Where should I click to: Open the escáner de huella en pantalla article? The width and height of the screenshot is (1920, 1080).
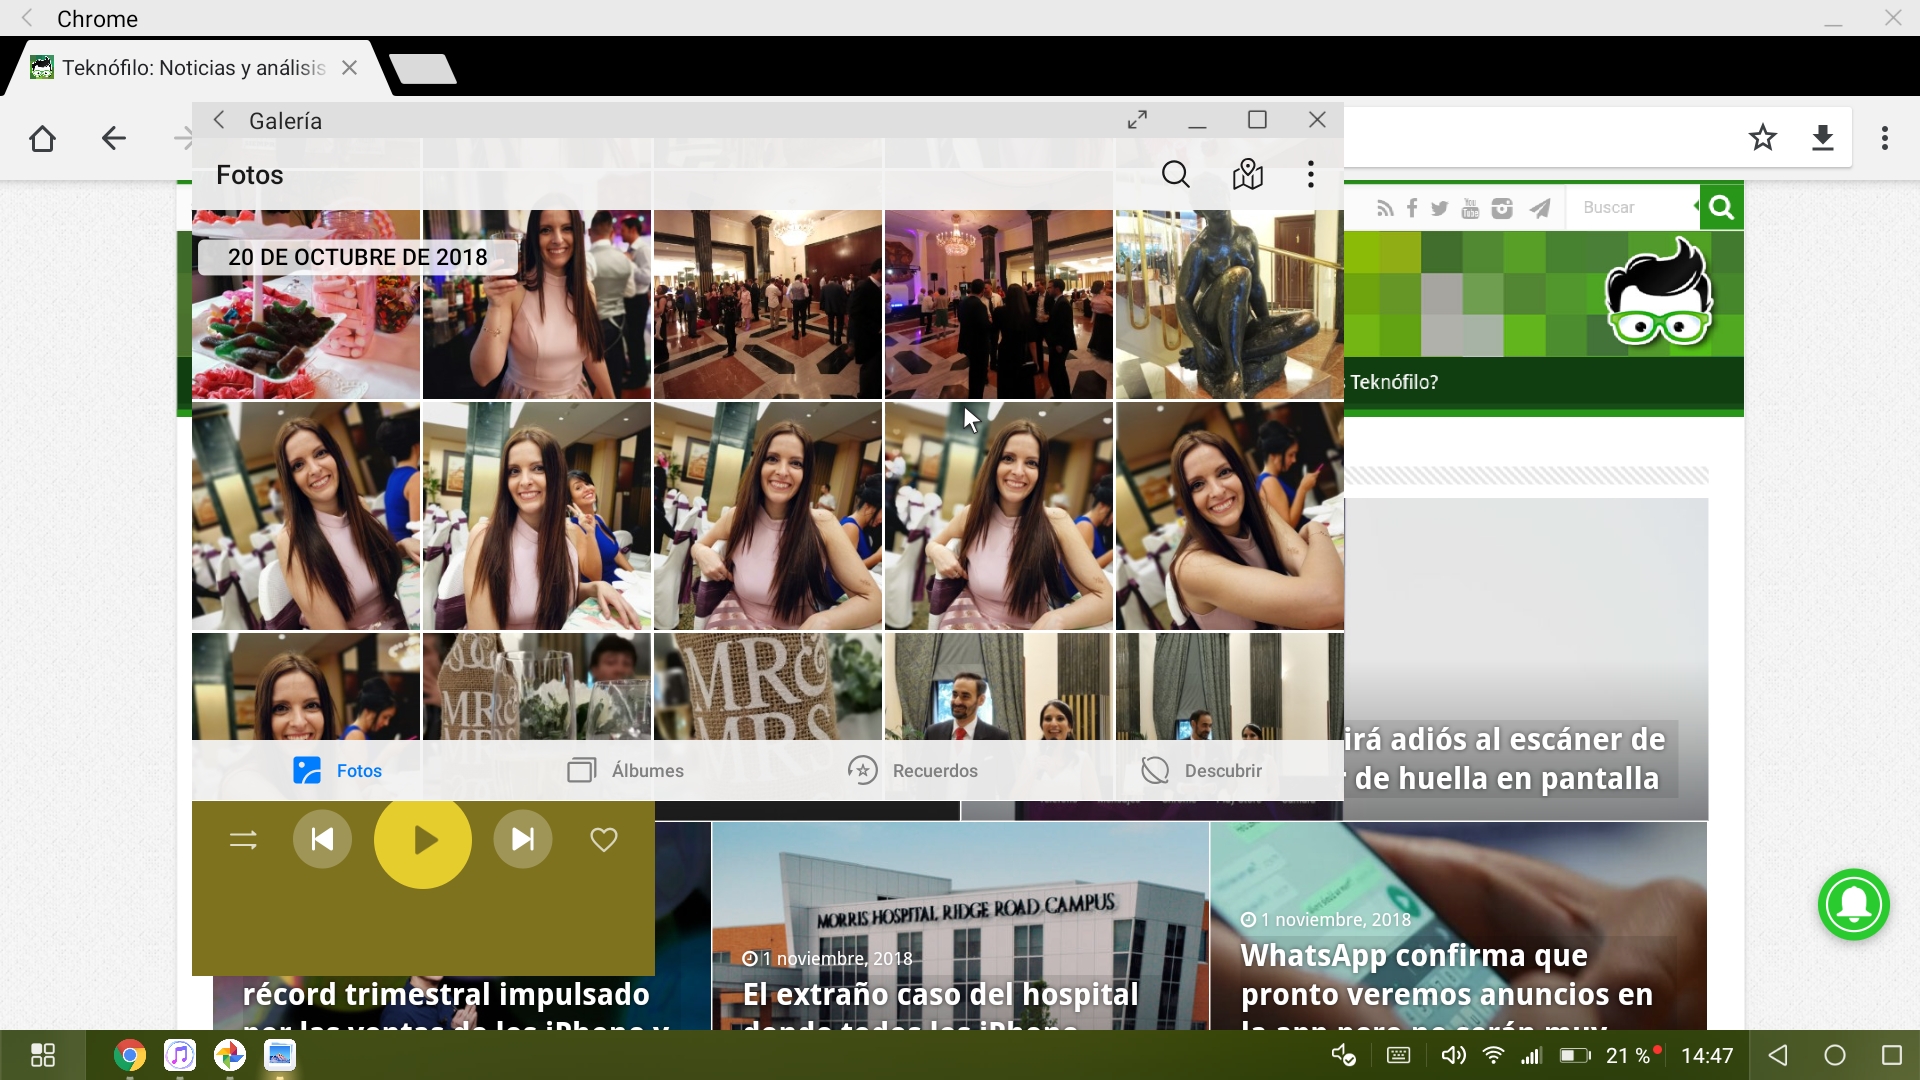1526,660
